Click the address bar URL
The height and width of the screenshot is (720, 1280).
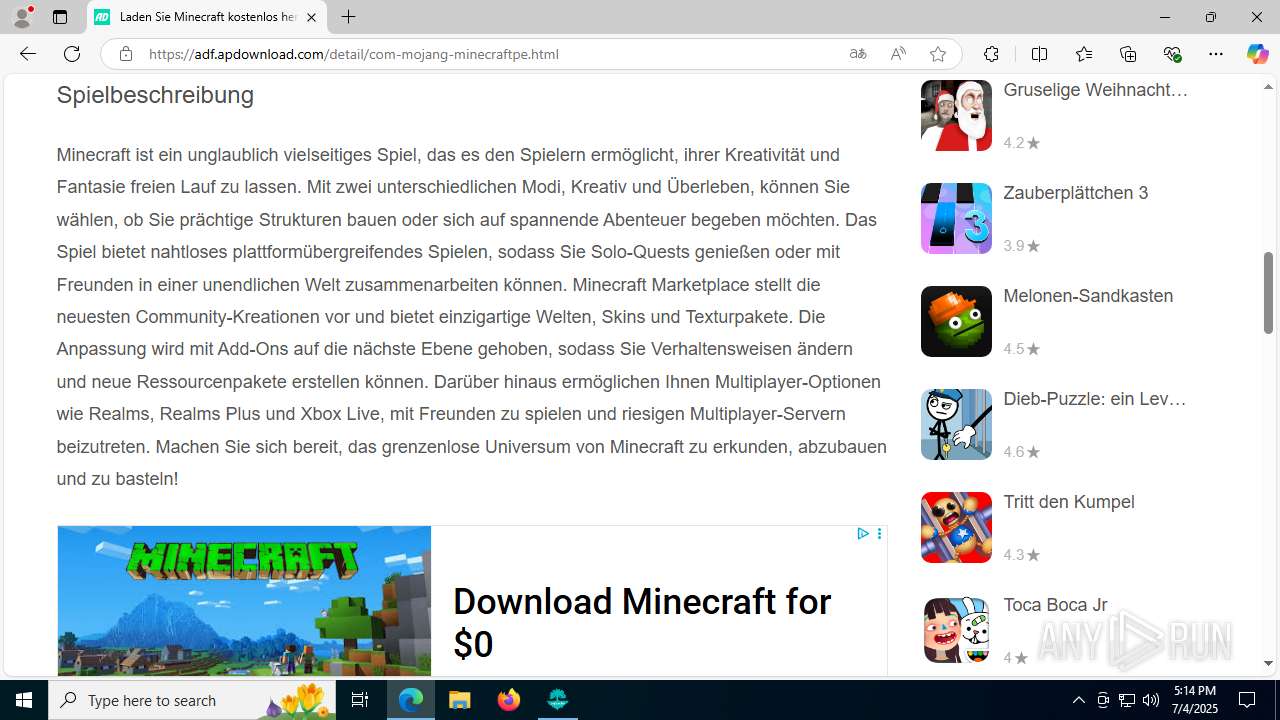[354, 54]
